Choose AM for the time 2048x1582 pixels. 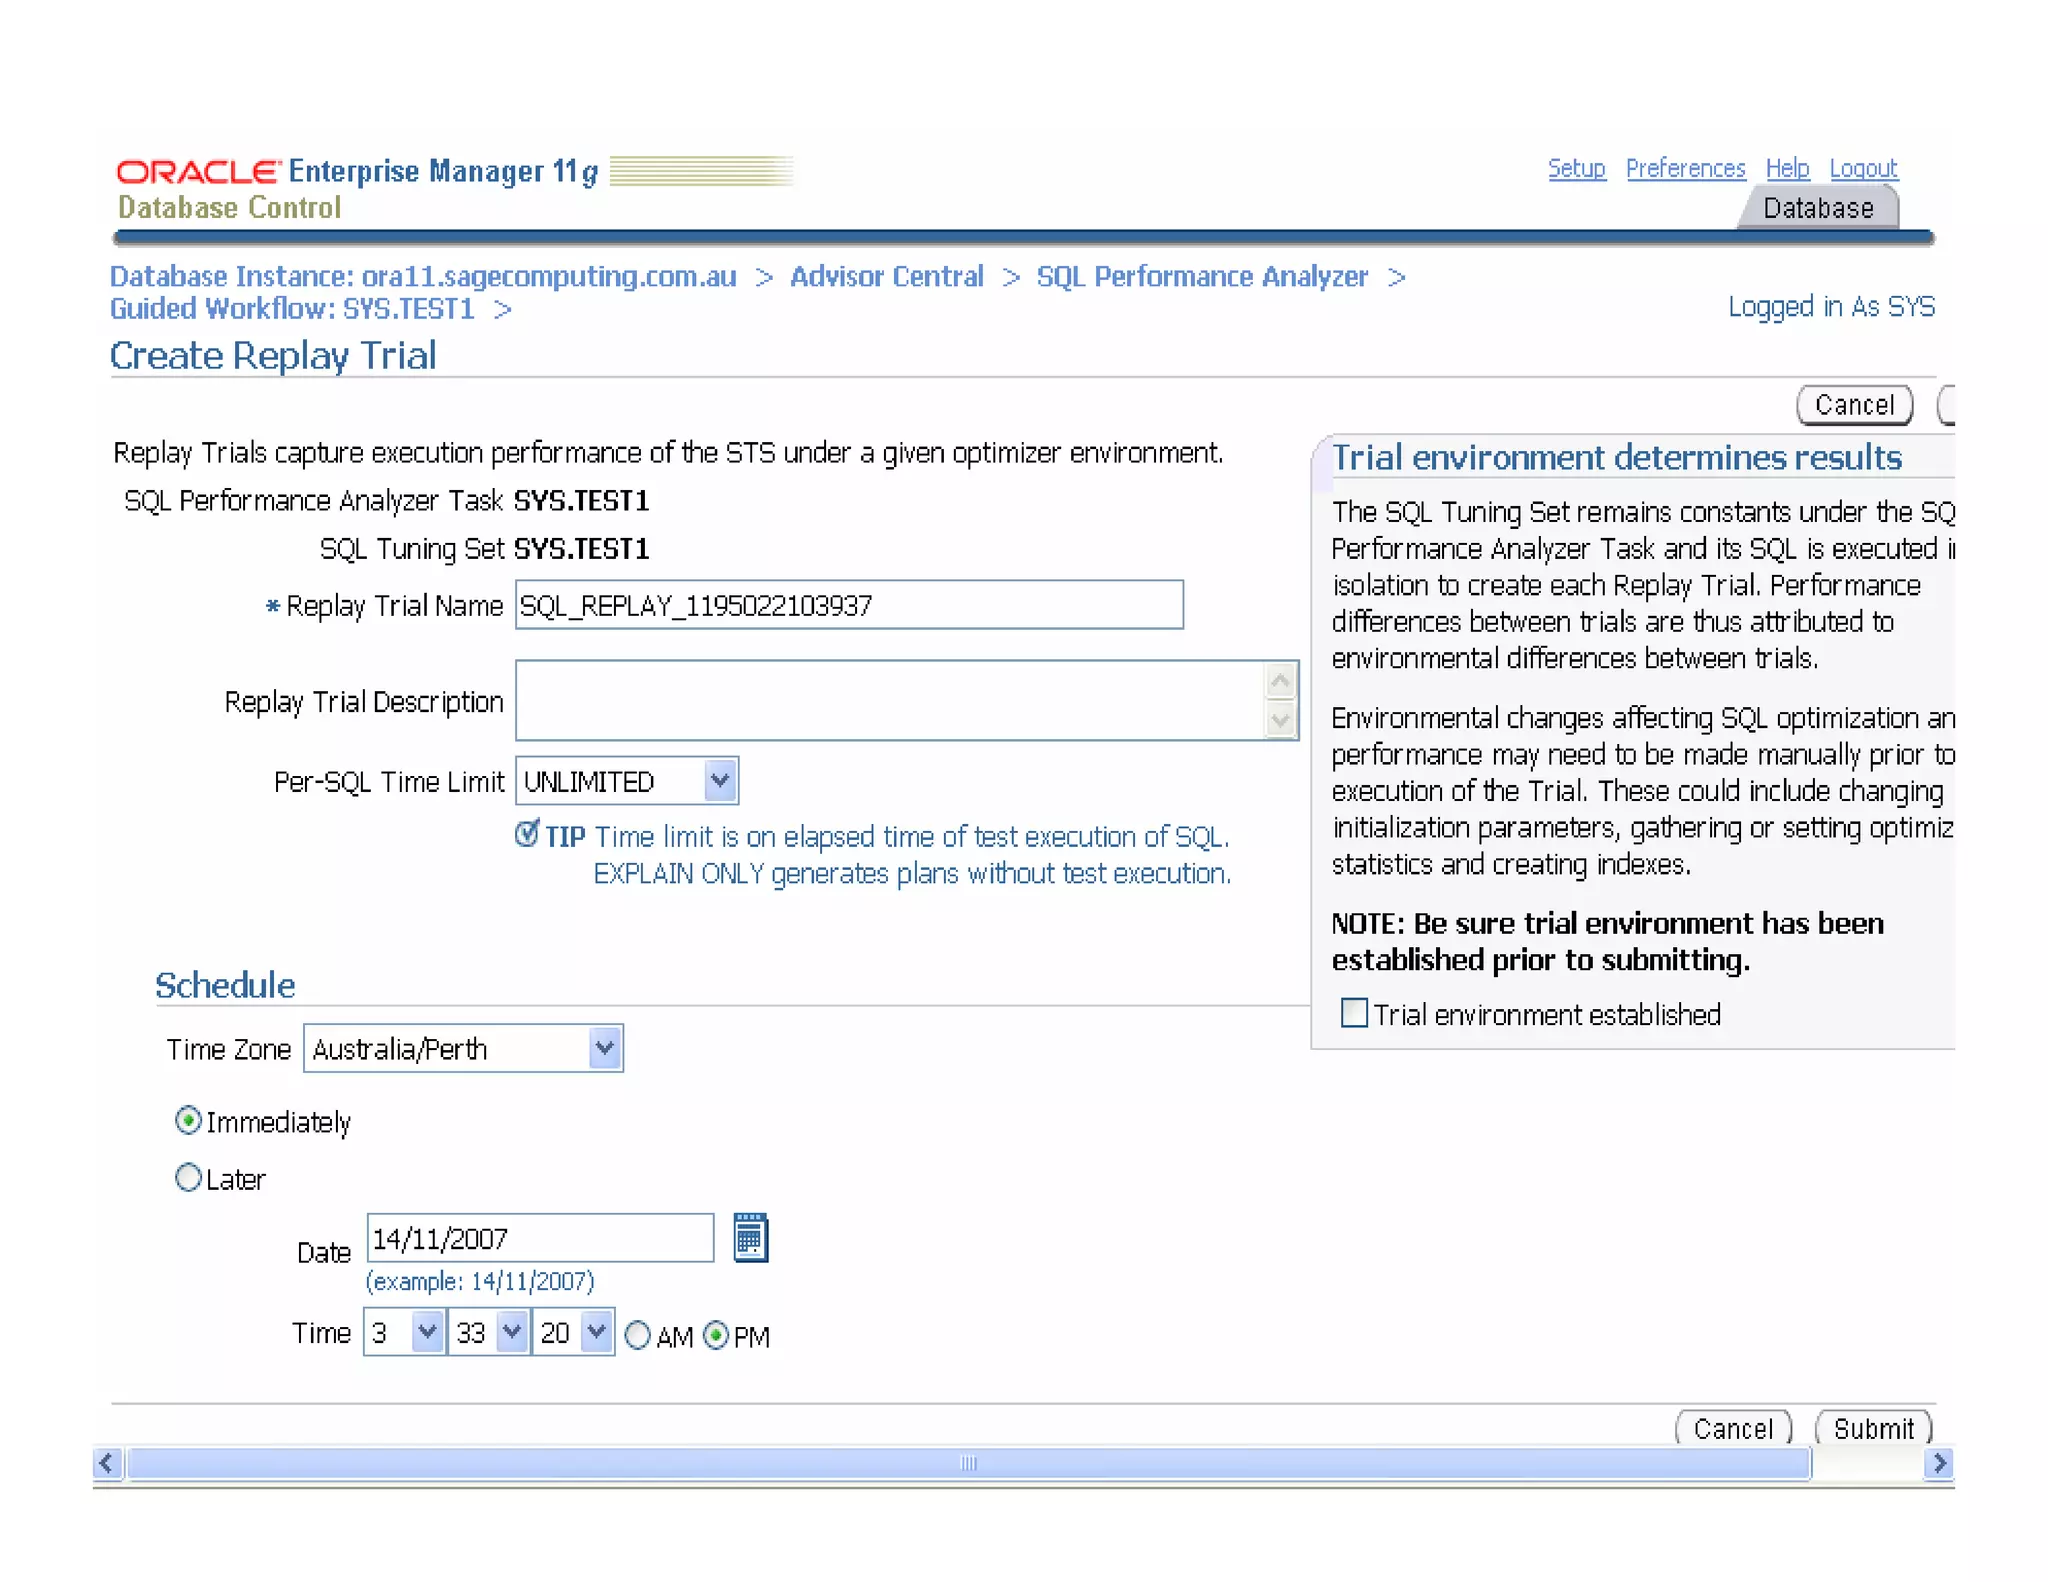(x=637, y=1335)
